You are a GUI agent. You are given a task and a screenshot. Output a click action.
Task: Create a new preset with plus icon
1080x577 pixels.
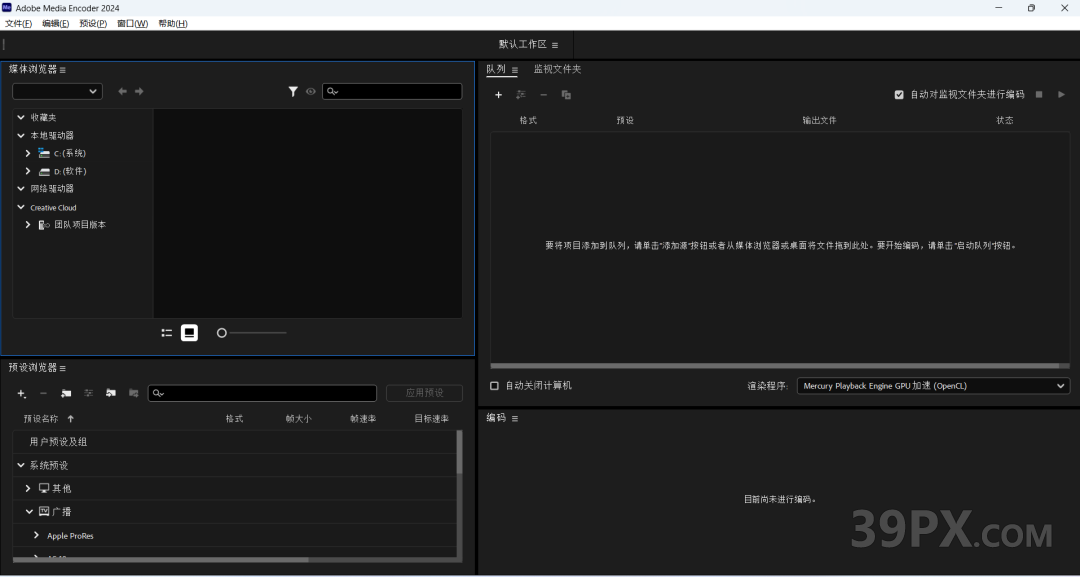pos(21,393)
